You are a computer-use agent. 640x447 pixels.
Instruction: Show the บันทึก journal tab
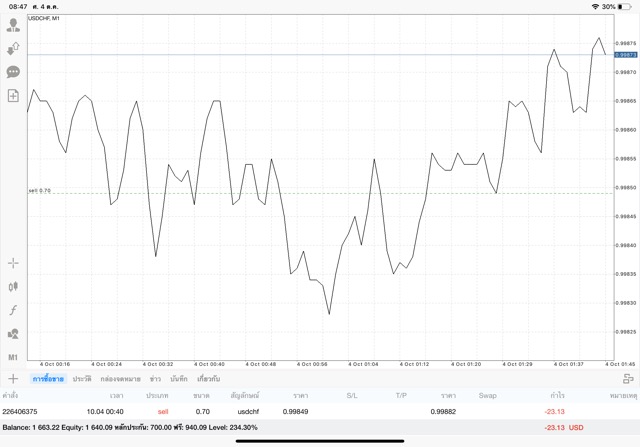pyautogui.click(x=179, y=379)
